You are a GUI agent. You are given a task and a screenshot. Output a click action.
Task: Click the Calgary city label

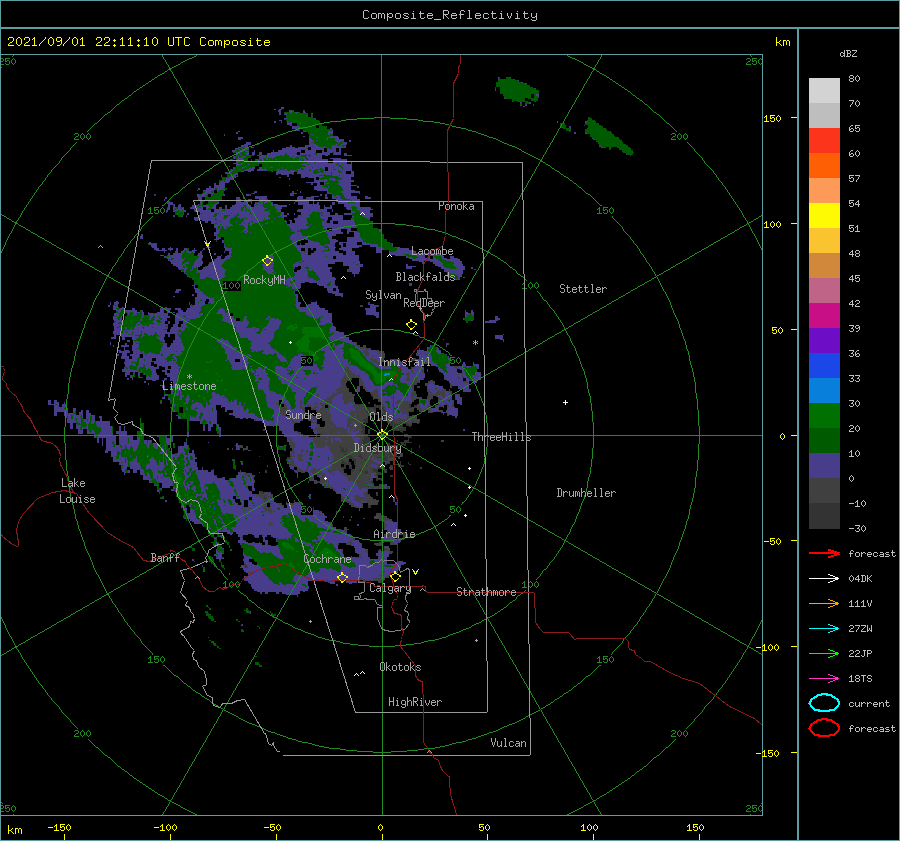(390, 588)
